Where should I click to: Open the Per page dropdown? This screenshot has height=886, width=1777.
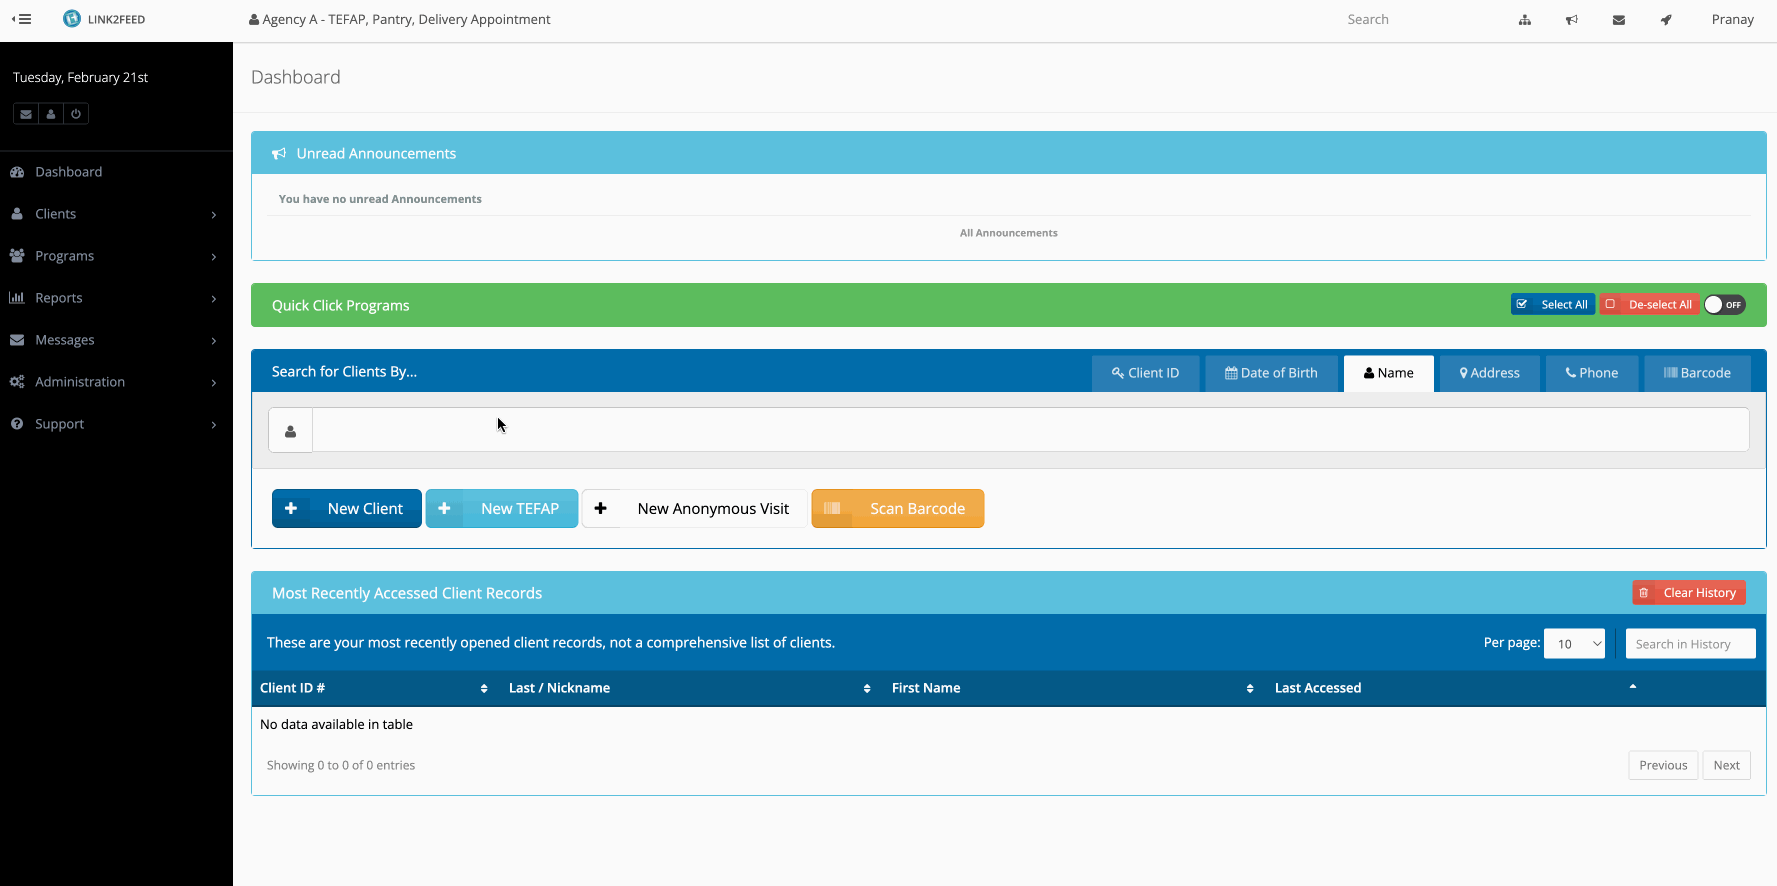point(1574,644)
